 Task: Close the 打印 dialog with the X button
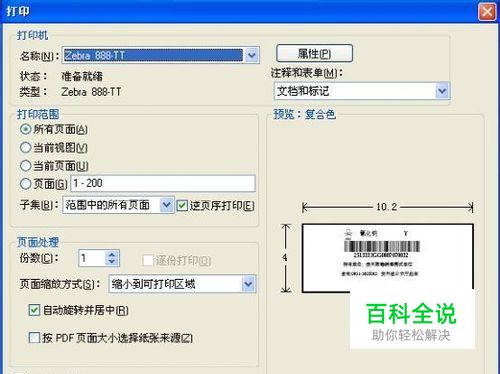coord(487,12)
